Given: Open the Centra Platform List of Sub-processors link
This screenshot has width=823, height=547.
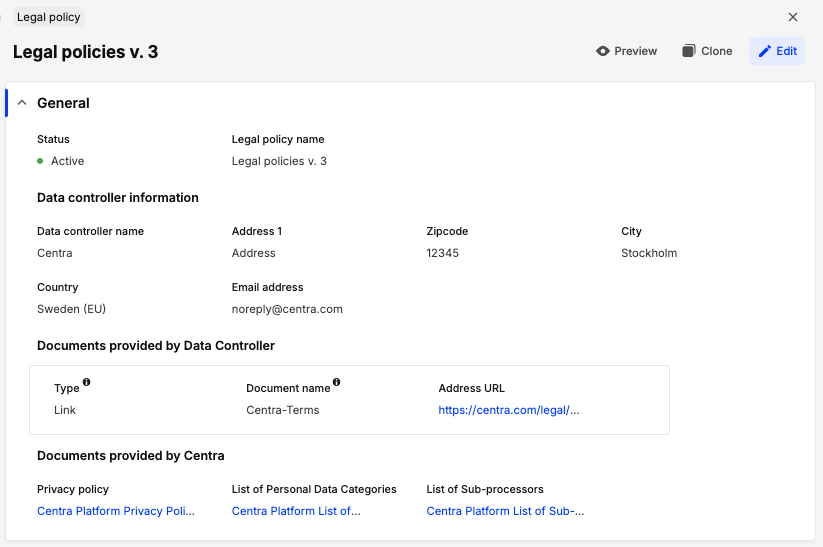Looking at the screenshot, I should 505,511.
